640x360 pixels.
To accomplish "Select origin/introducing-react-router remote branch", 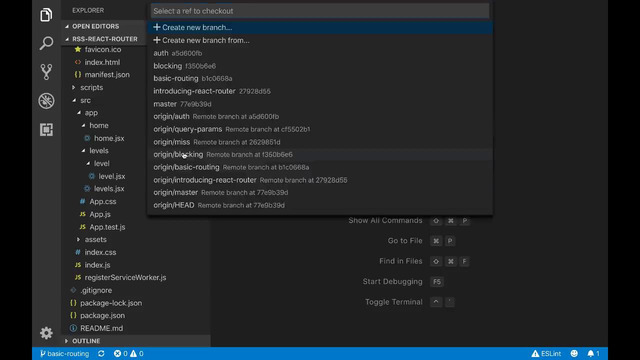I will click(x=320, y=180).
